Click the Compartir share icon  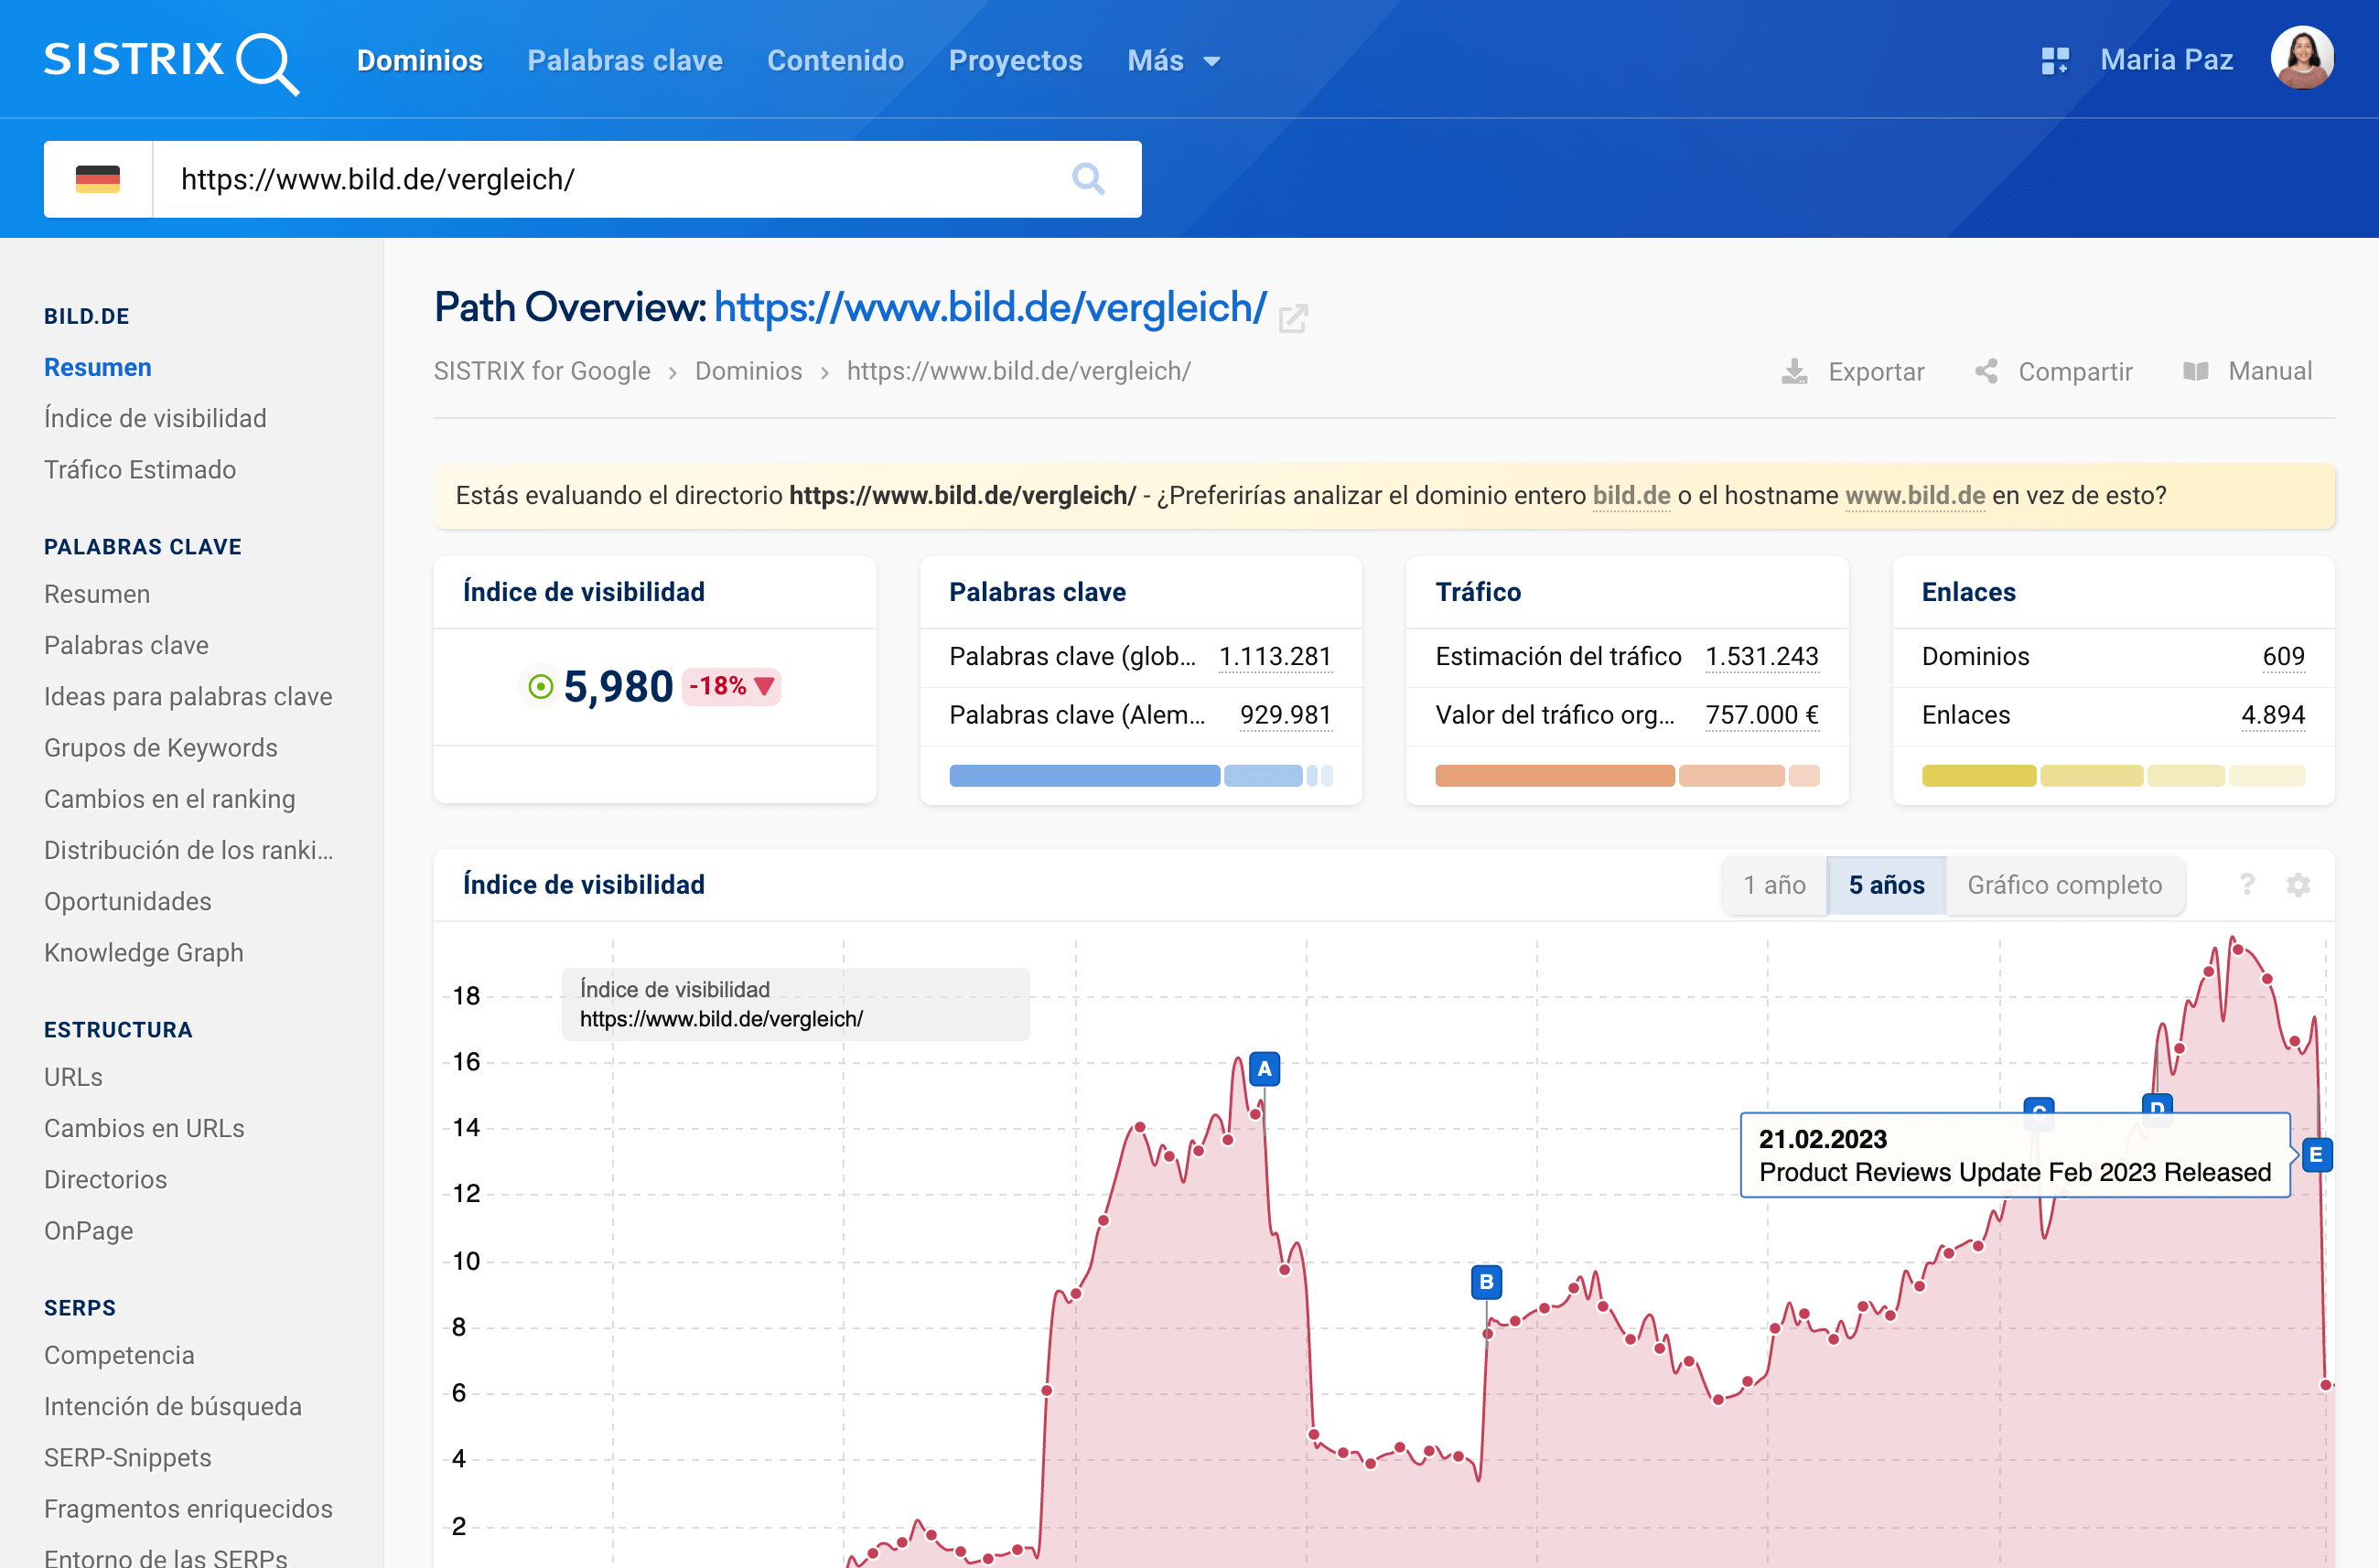[1986, 372]
